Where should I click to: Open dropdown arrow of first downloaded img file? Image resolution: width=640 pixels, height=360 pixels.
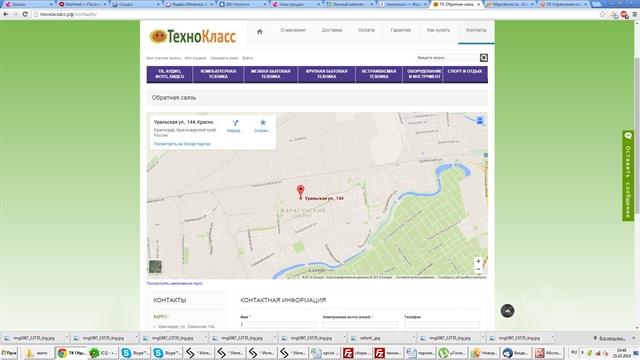click(67, 338)
